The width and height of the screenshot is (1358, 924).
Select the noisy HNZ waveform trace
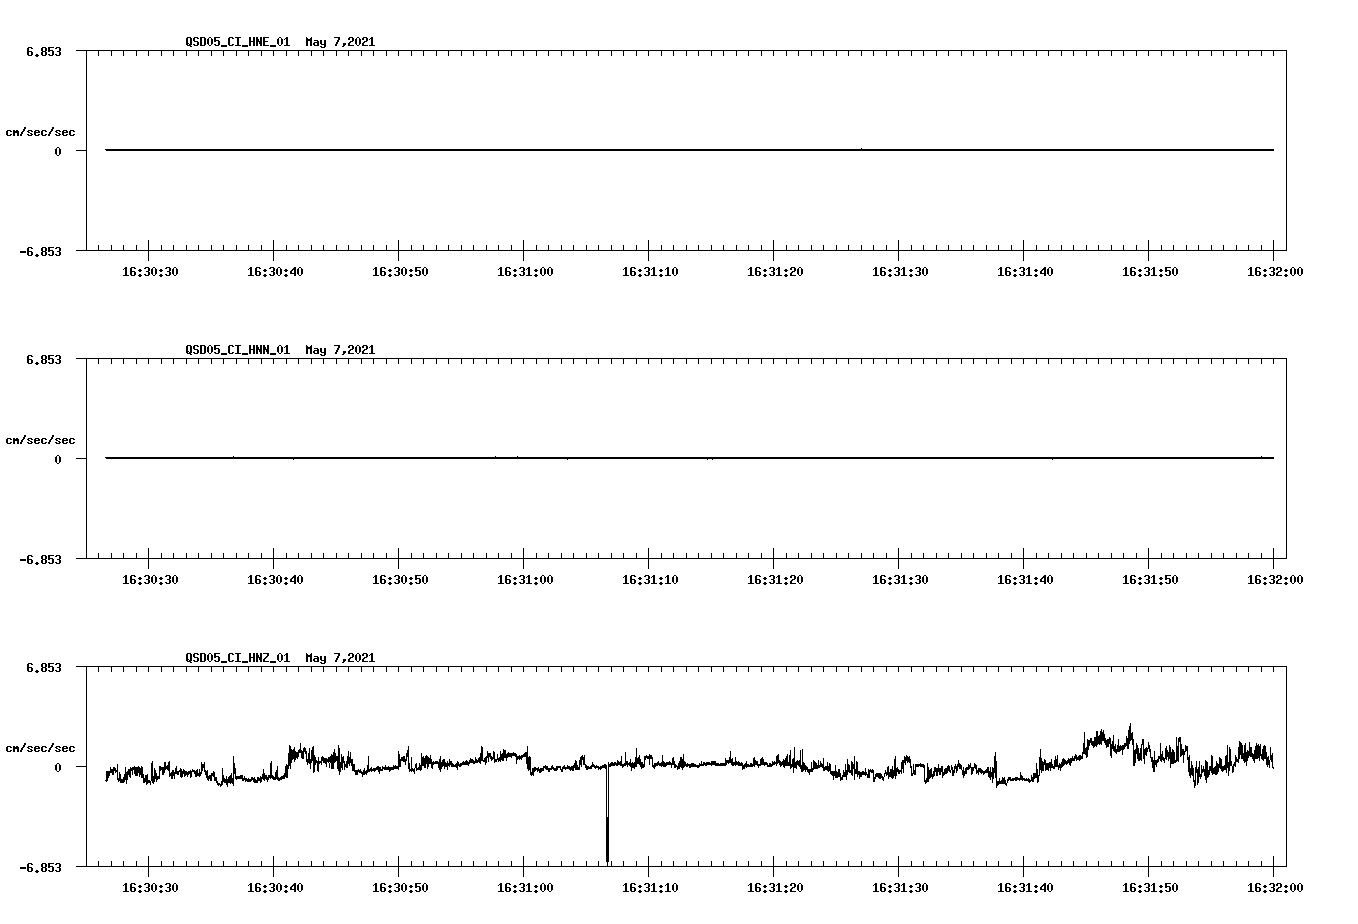coord(700,765)
